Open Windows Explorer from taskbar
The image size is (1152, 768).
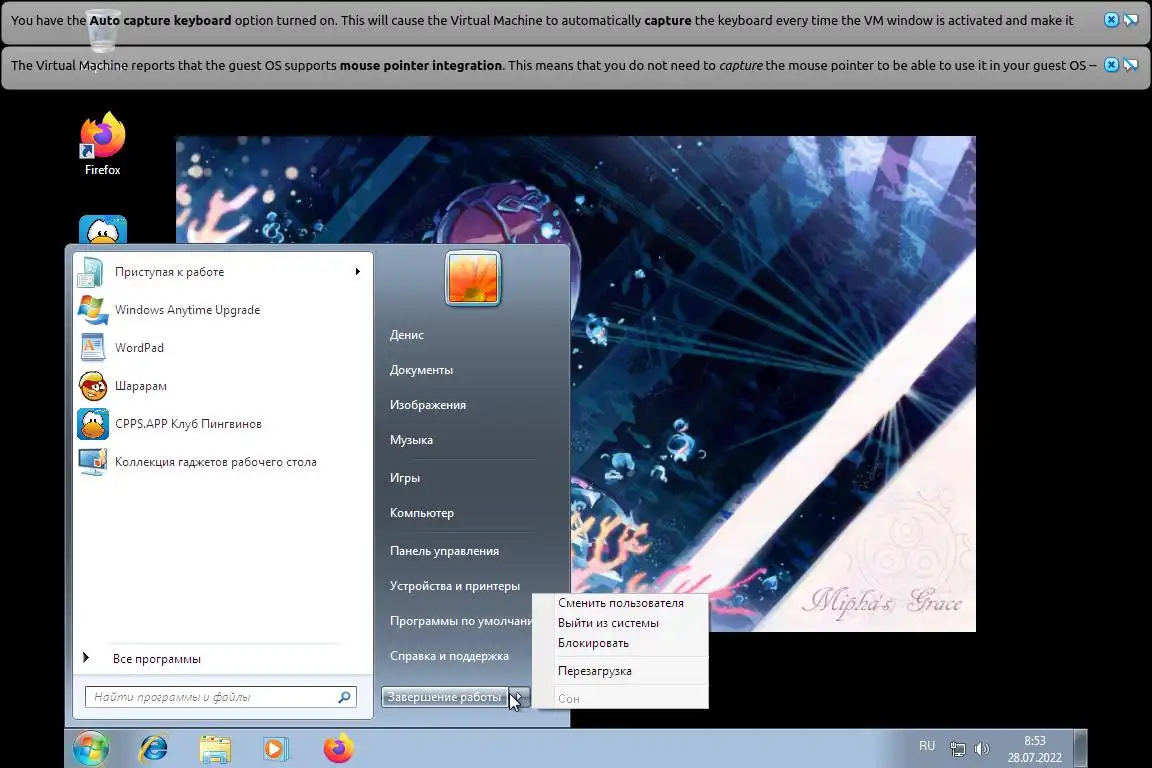(215, 749)
